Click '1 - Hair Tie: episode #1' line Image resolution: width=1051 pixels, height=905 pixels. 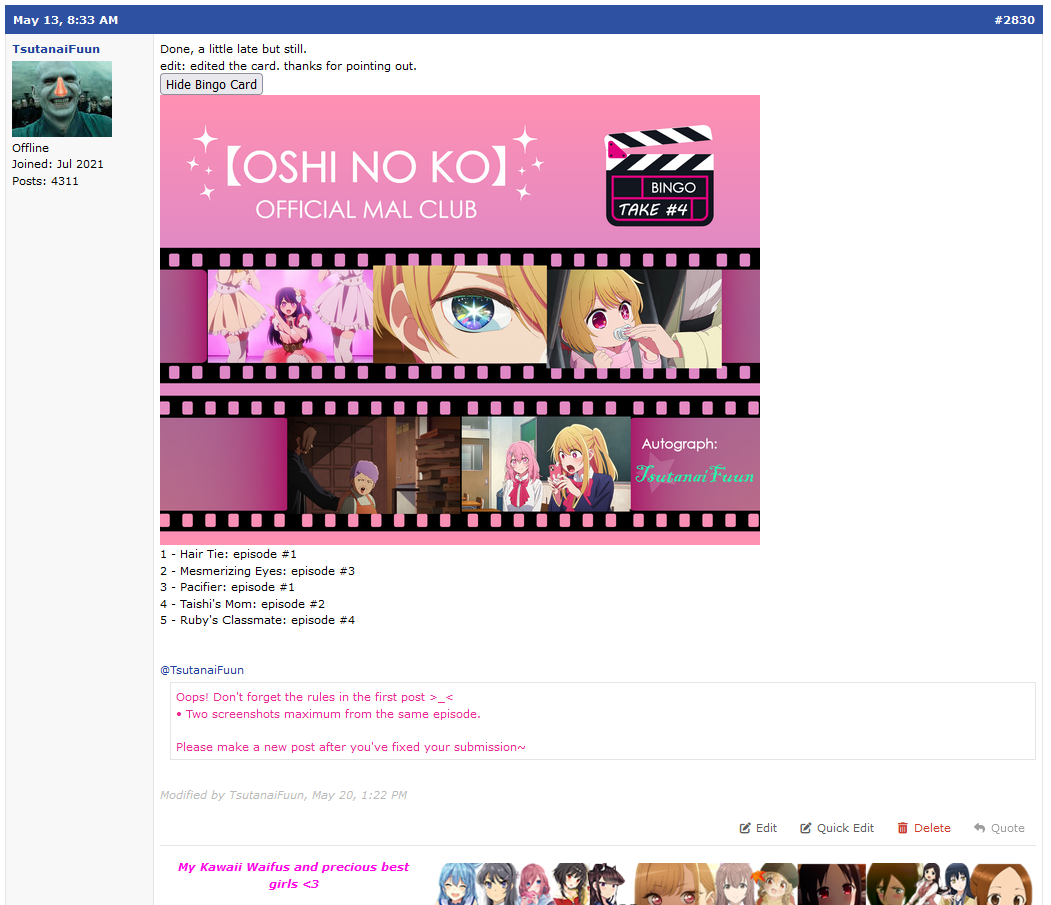coord(228,554)
